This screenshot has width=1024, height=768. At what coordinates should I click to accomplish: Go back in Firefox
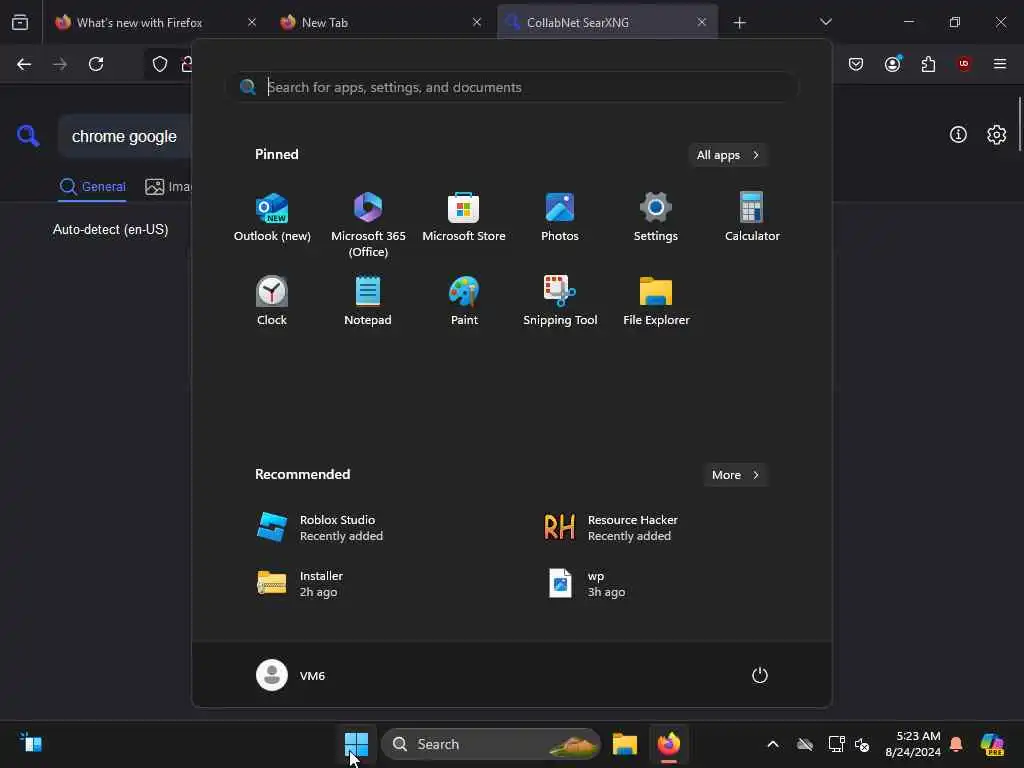click(24, 64)
